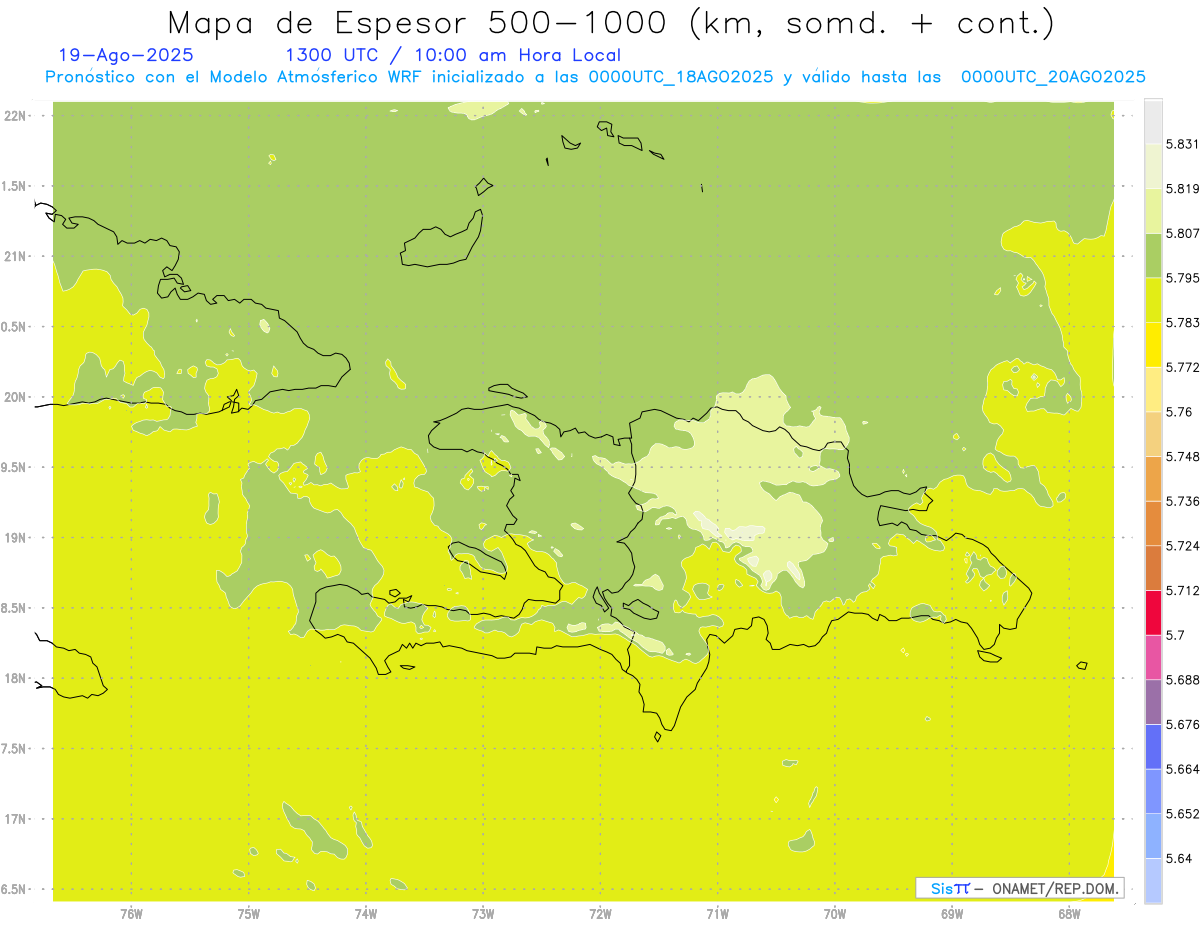
Task: Click the latitude axis label 19N
Action: coord(16,538)
